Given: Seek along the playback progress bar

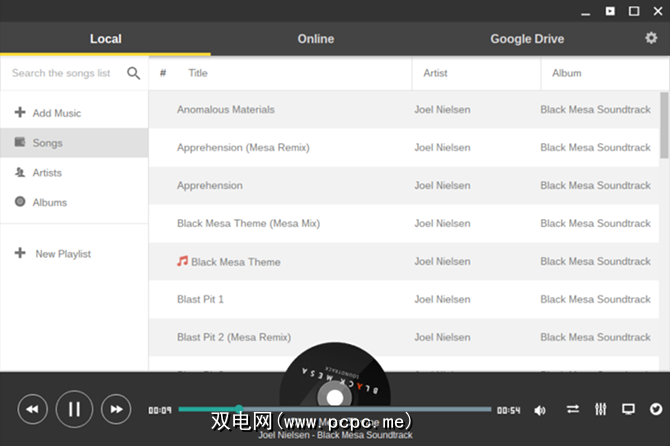Looking at the screenshot, I should pyautogui.click(x=335, y=409).
